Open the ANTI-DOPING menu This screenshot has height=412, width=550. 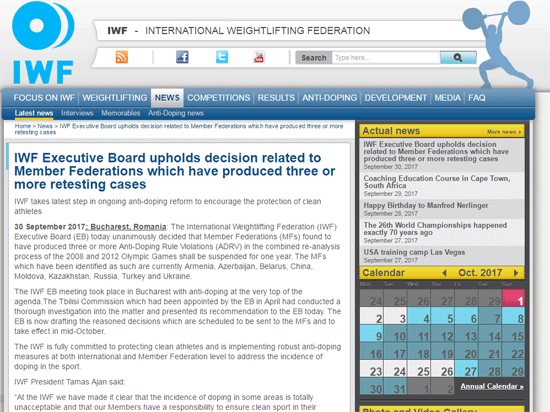329,98
